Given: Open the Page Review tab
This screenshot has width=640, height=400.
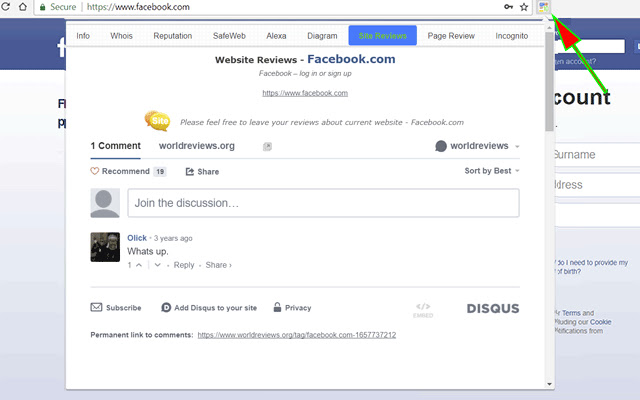Looking at the screenshot, I should 451,36.
